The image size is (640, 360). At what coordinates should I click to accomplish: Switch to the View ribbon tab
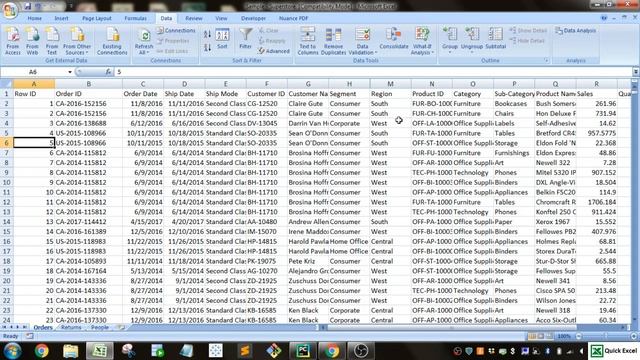coord(221,18)
